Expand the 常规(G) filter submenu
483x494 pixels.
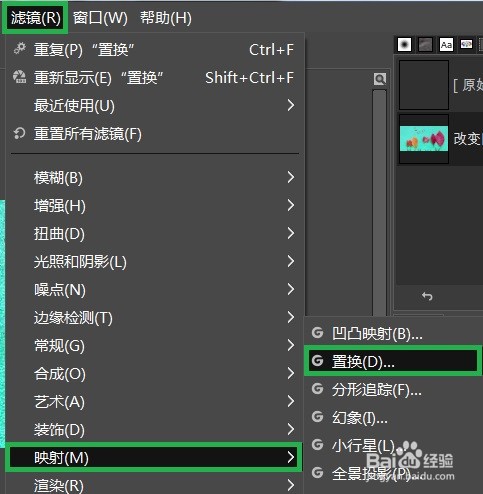coord(155,346)
